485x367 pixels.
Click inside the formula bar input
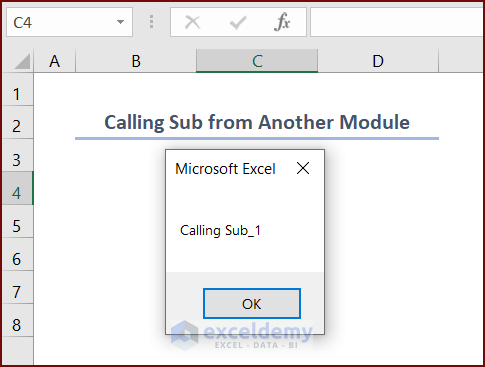(397, 22)
